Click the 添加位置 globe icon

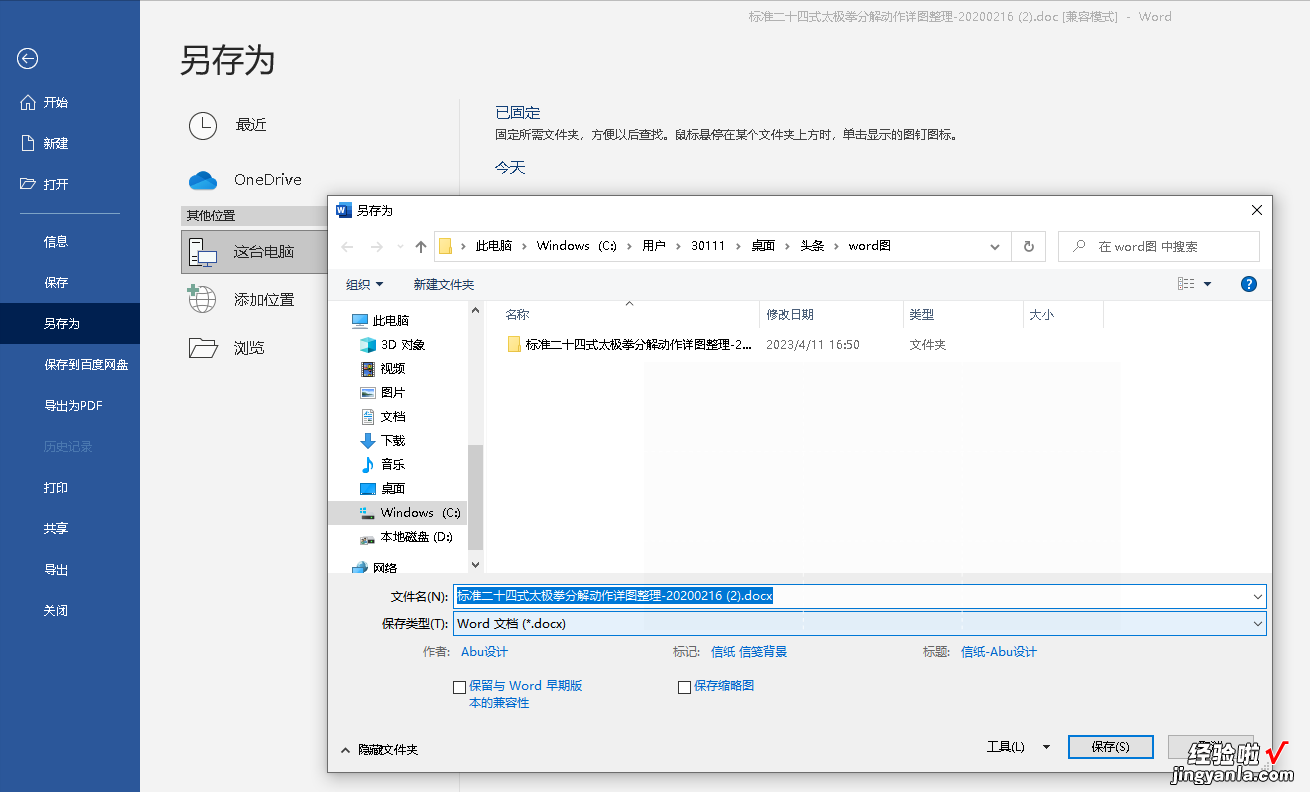click(x=203, y=298)
